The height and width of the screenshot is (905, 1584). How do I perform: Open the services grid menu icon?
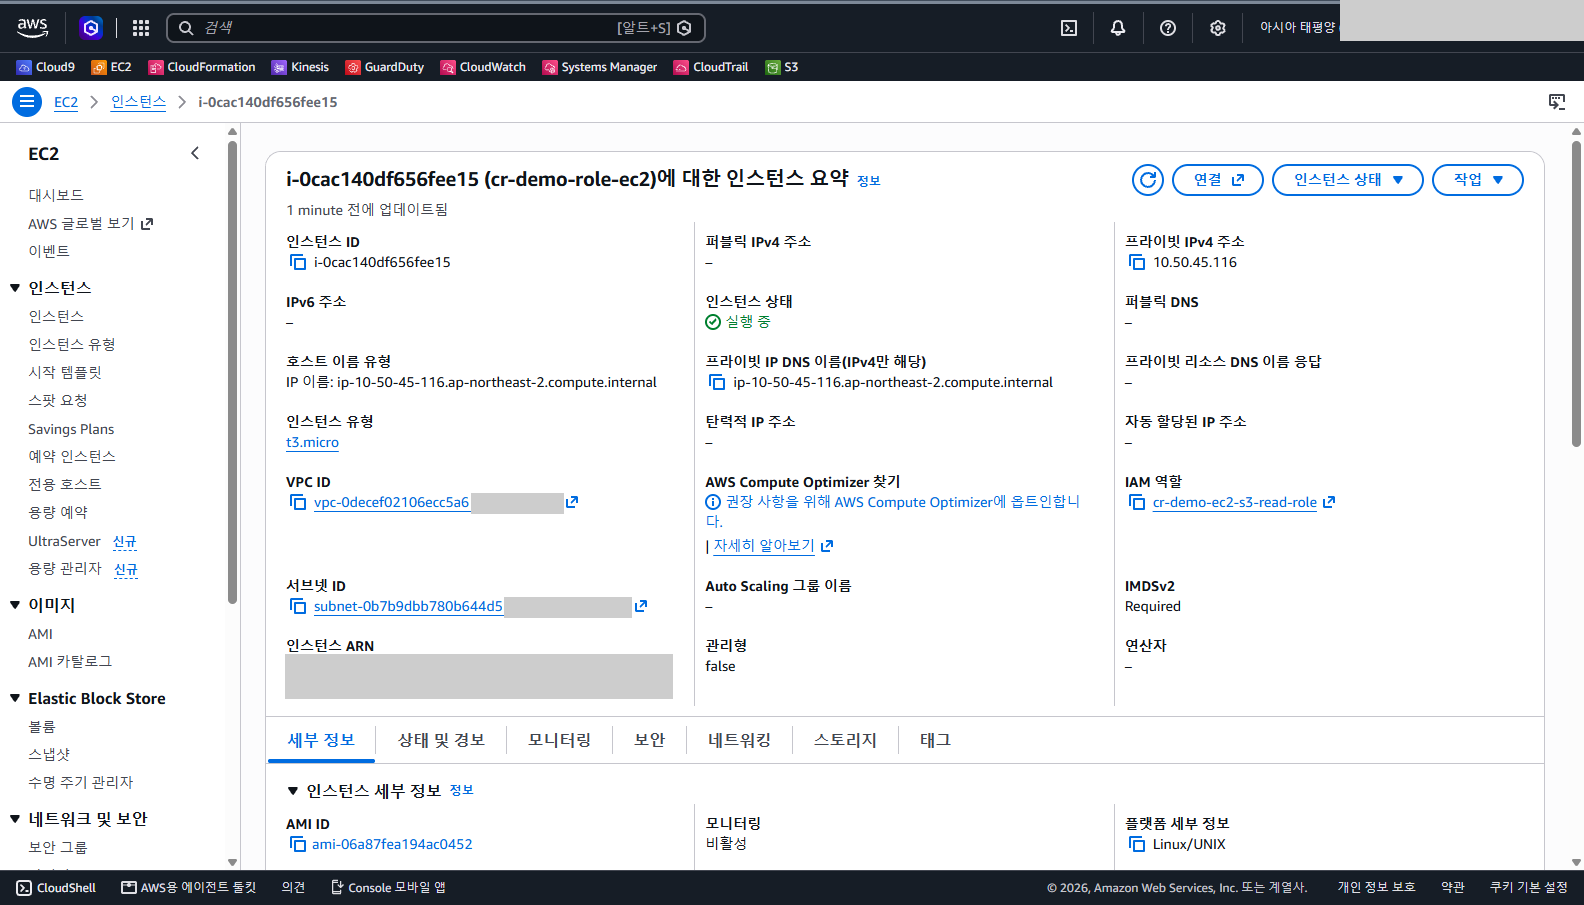141,28
